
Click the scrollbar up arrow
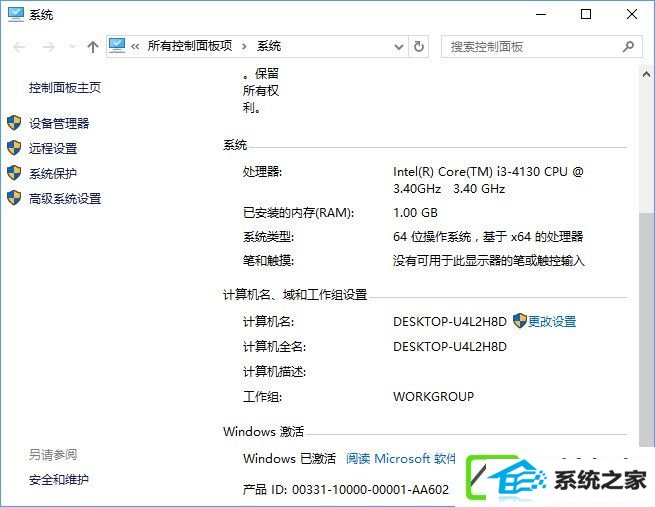tap(646, 75)
